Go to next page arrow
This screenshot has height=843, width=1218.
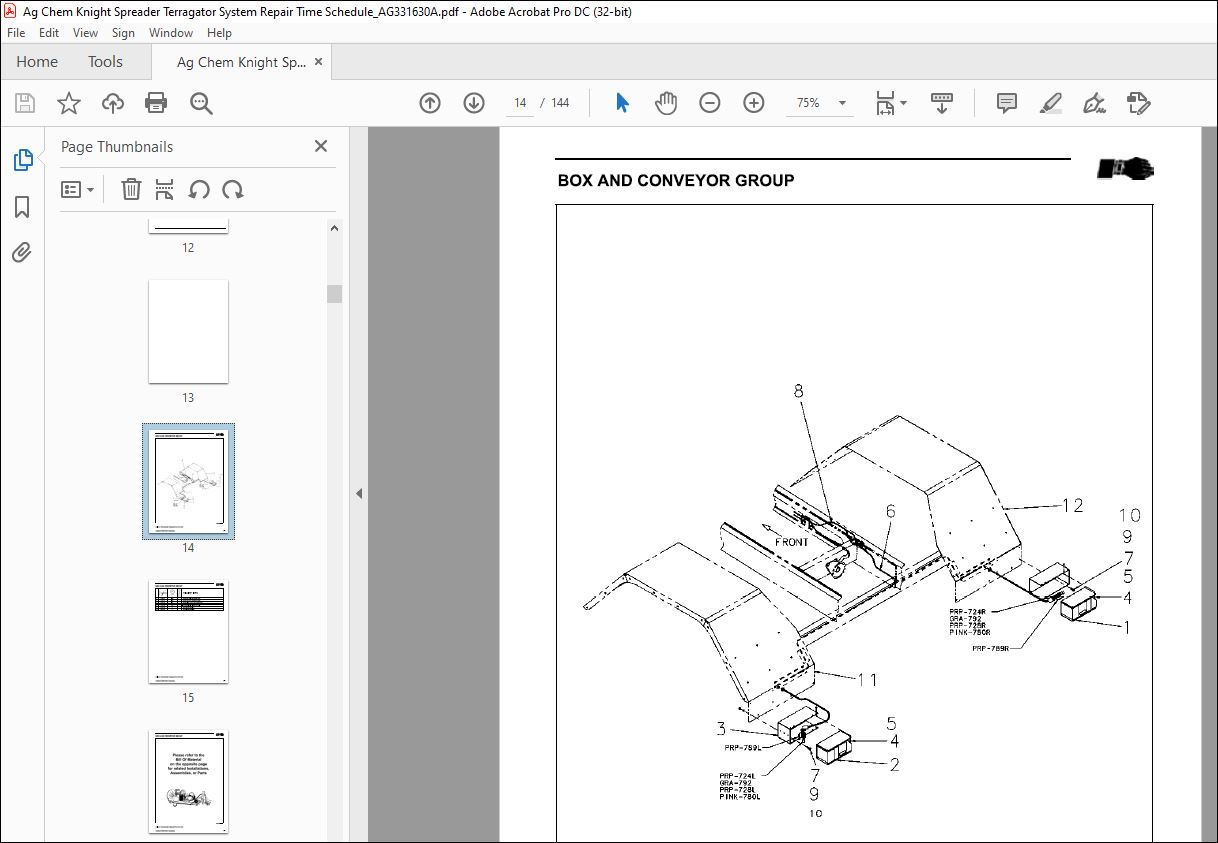coord(474,103)
